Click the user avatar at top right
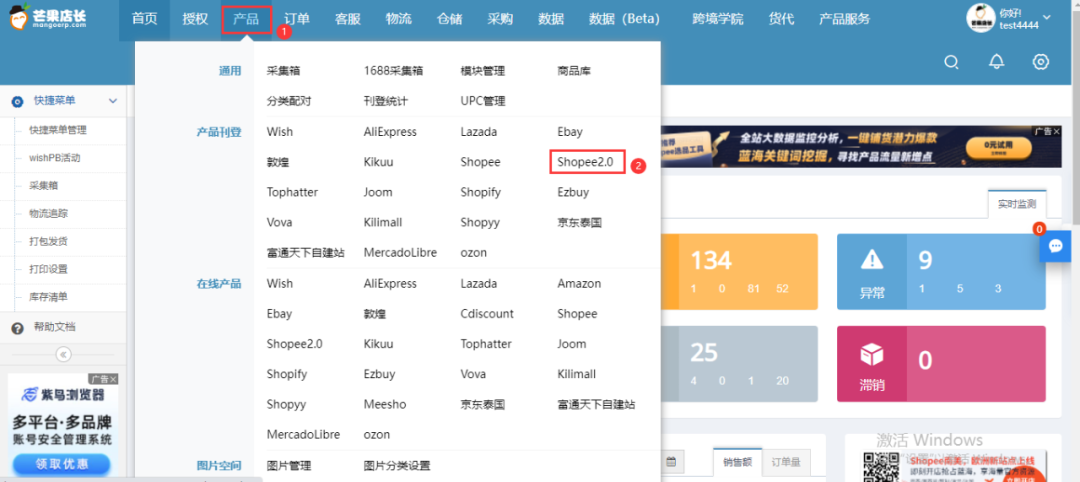1080x482 pixels. [x=980, y=18]
